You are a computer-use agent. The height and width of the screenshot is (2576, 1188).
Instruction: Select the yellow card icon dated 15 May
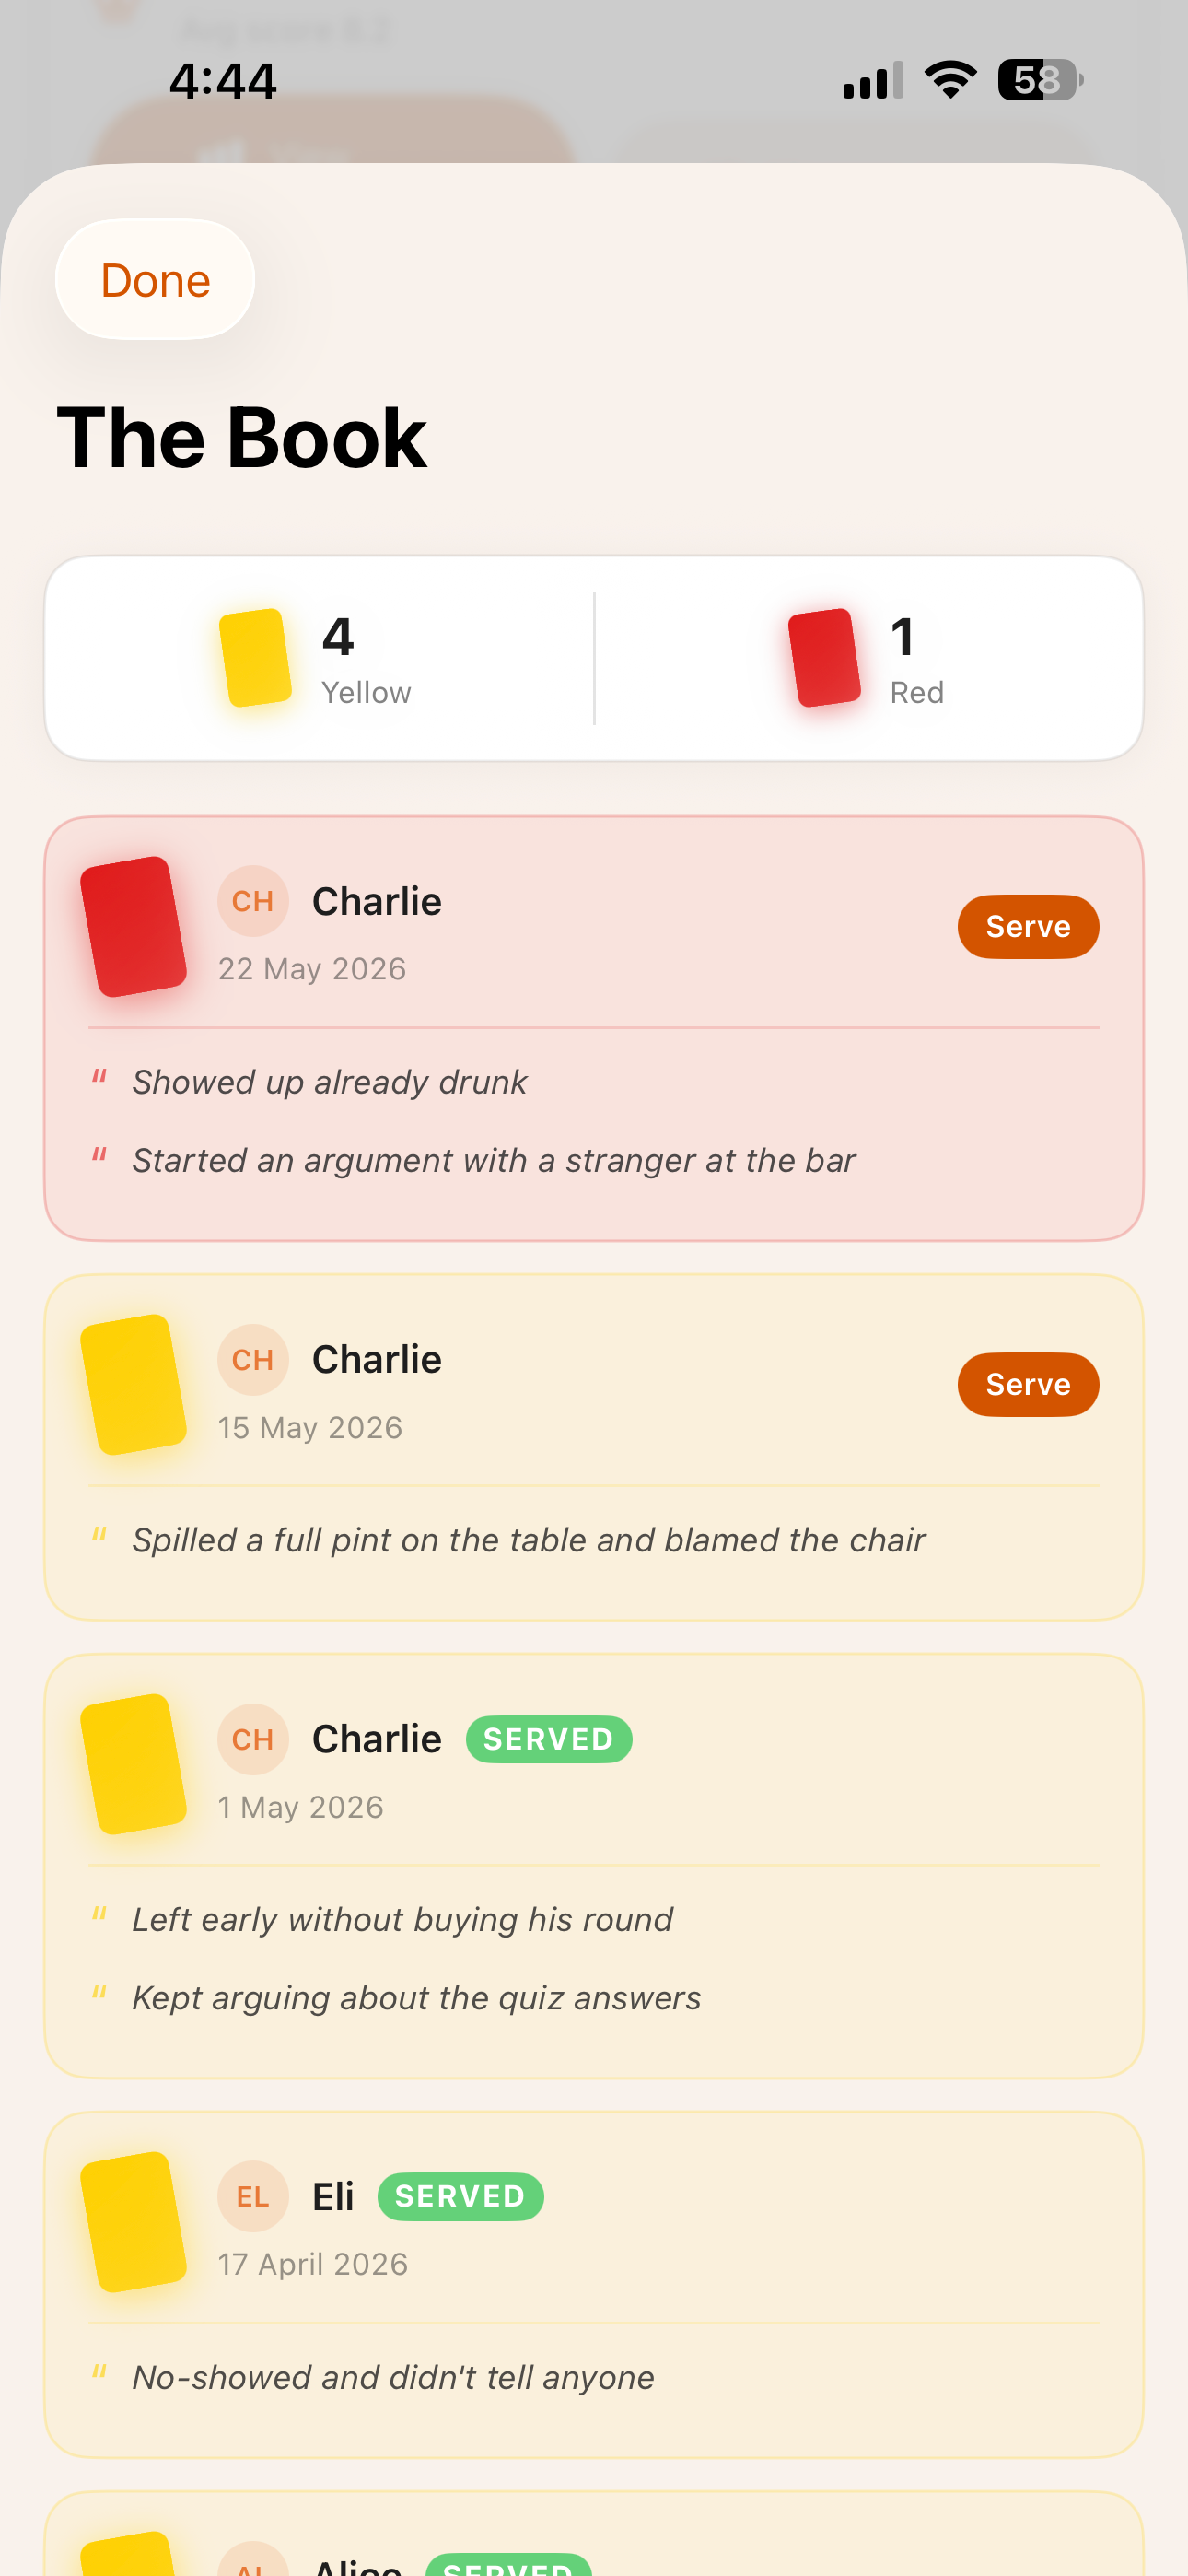[133, 1385]
